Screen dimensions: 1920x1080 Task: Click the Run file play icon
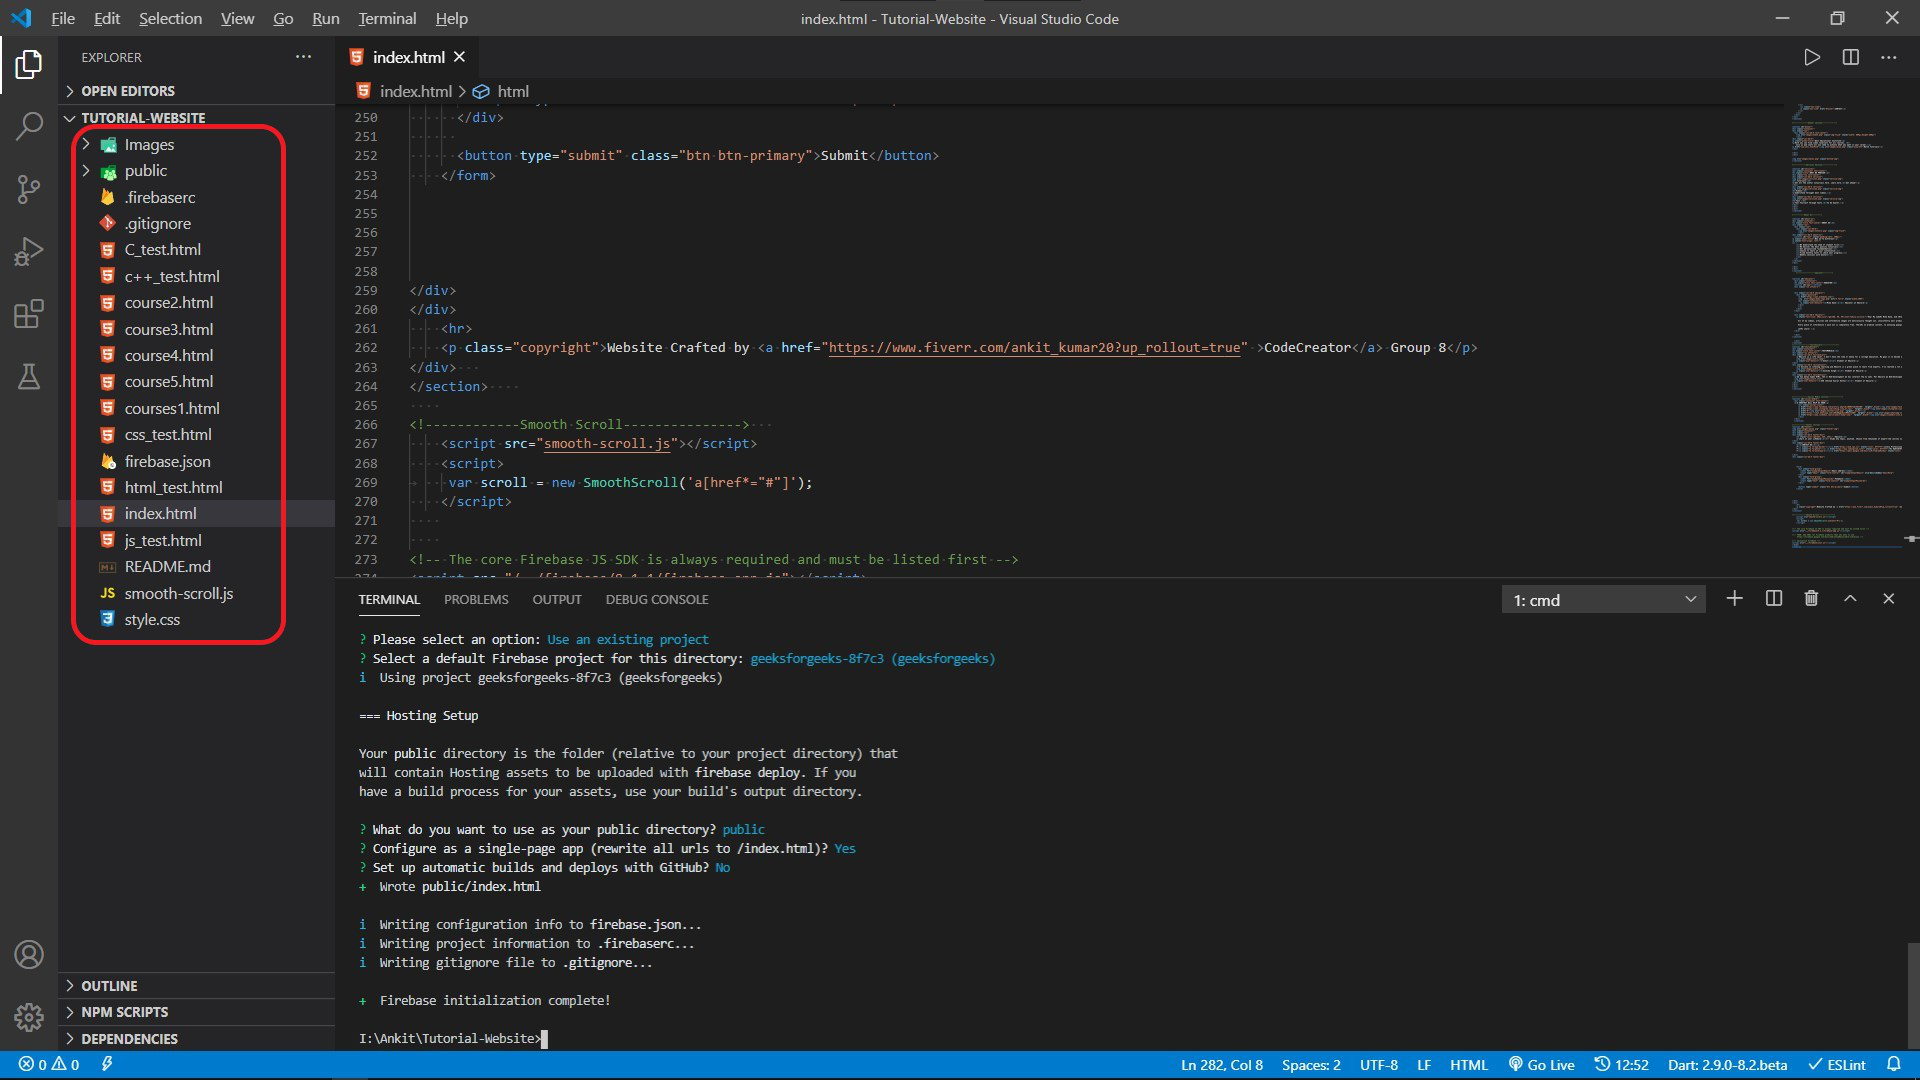pos(1811,57)
